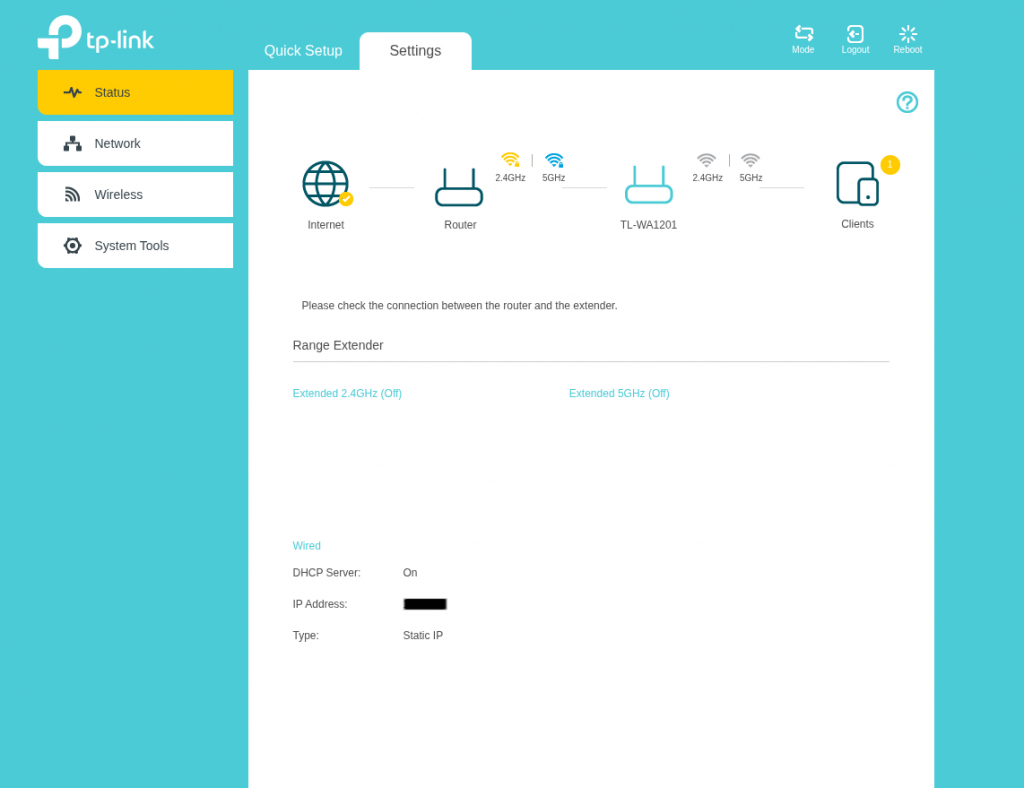Switch to the Quick Setup tab
The height and width of the screenshot is (788, 1024).
click(303, 51)
